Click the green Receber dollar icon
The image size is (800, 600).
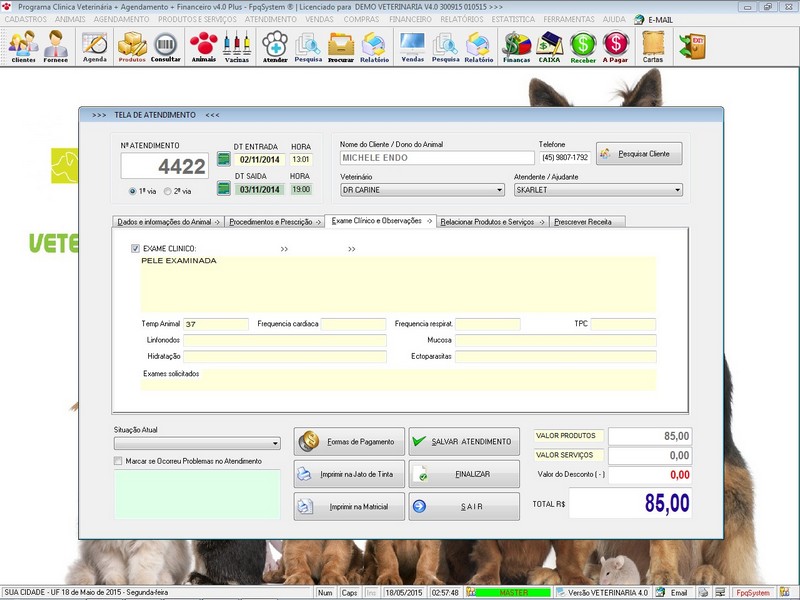tap(583, 47)
